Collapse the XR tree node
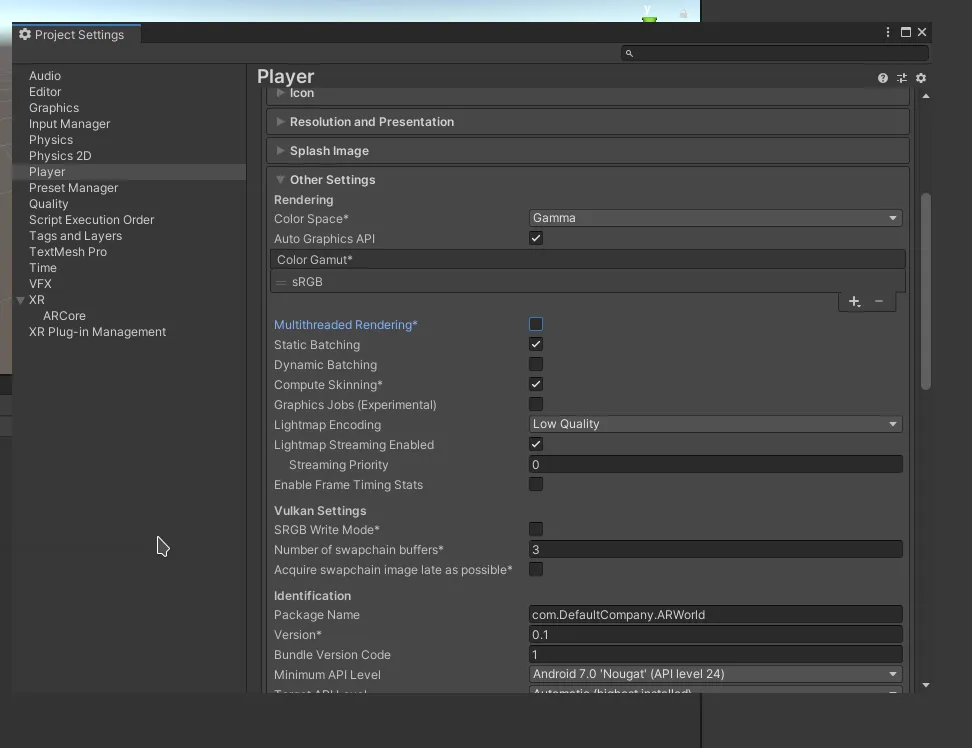 20,300
